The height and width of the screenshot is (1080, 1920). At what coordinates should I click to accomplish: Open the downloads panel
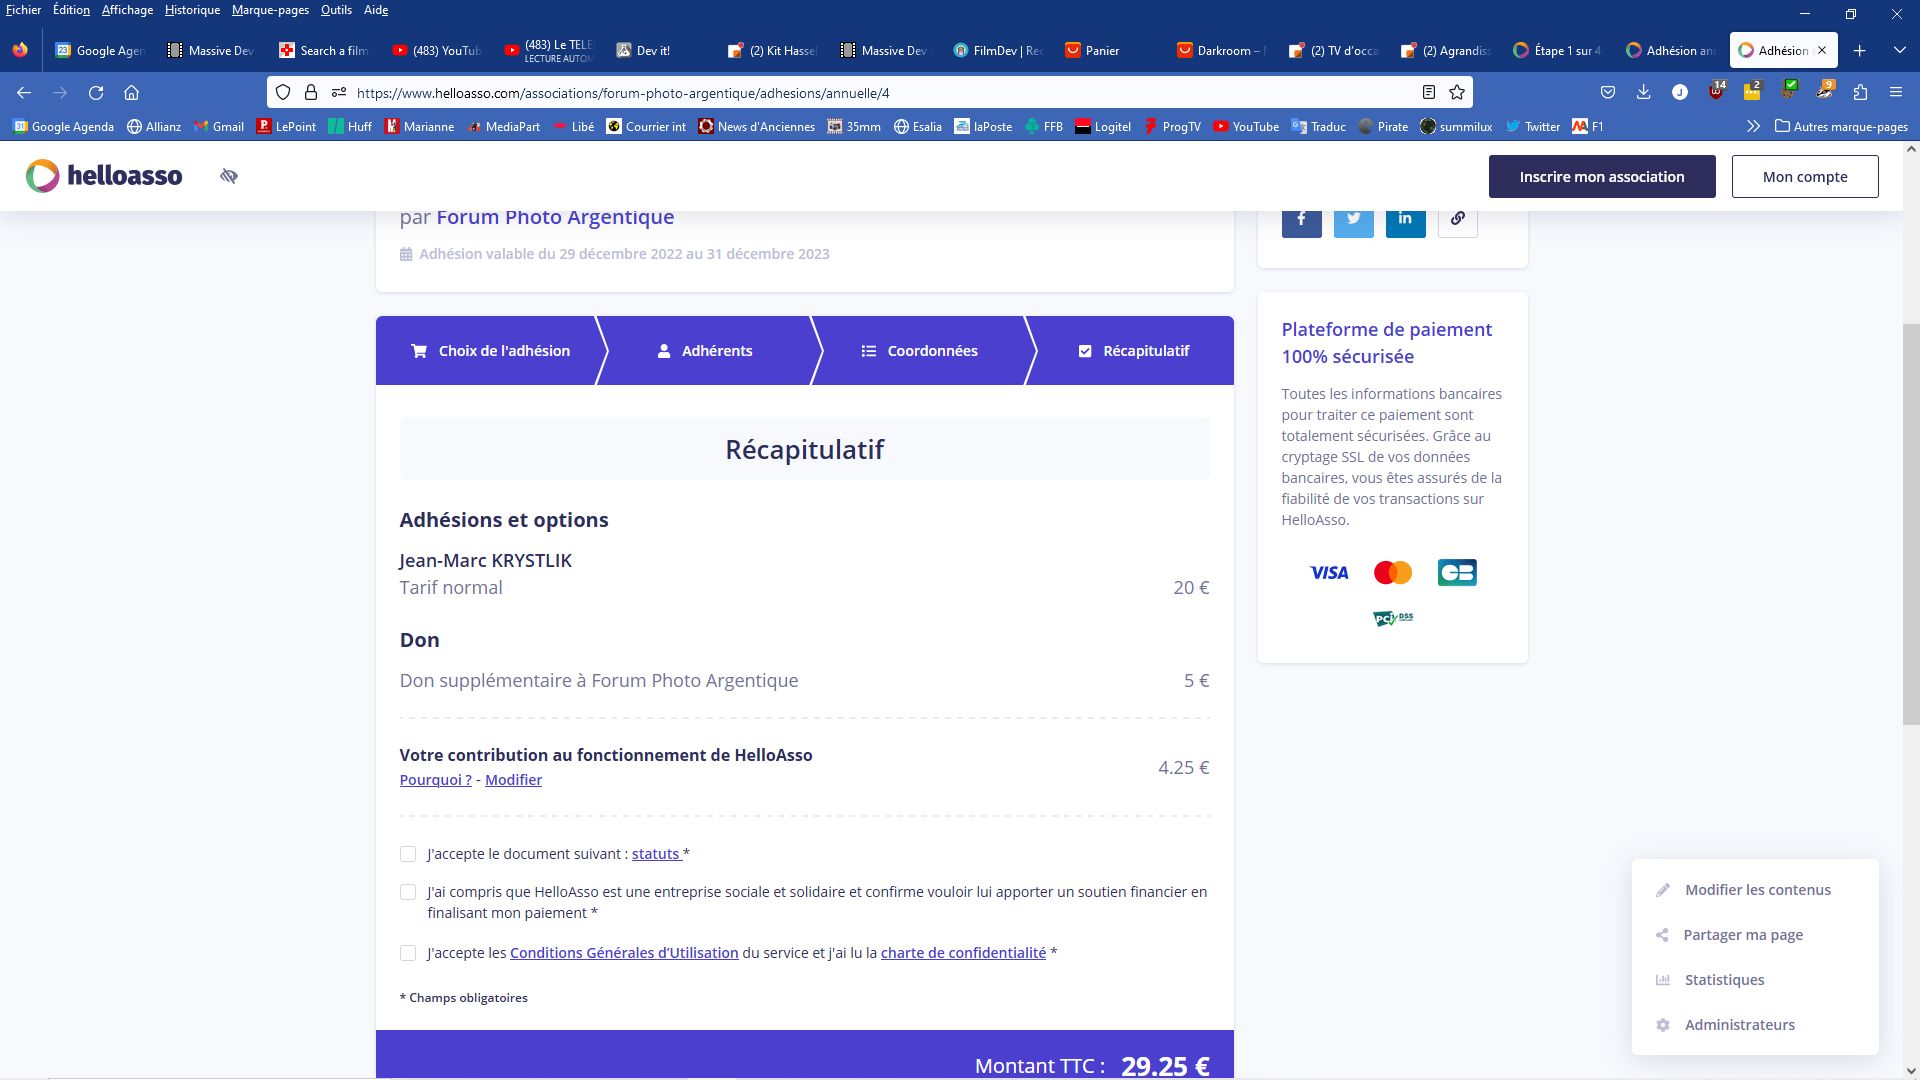[x=1643, y=92]
